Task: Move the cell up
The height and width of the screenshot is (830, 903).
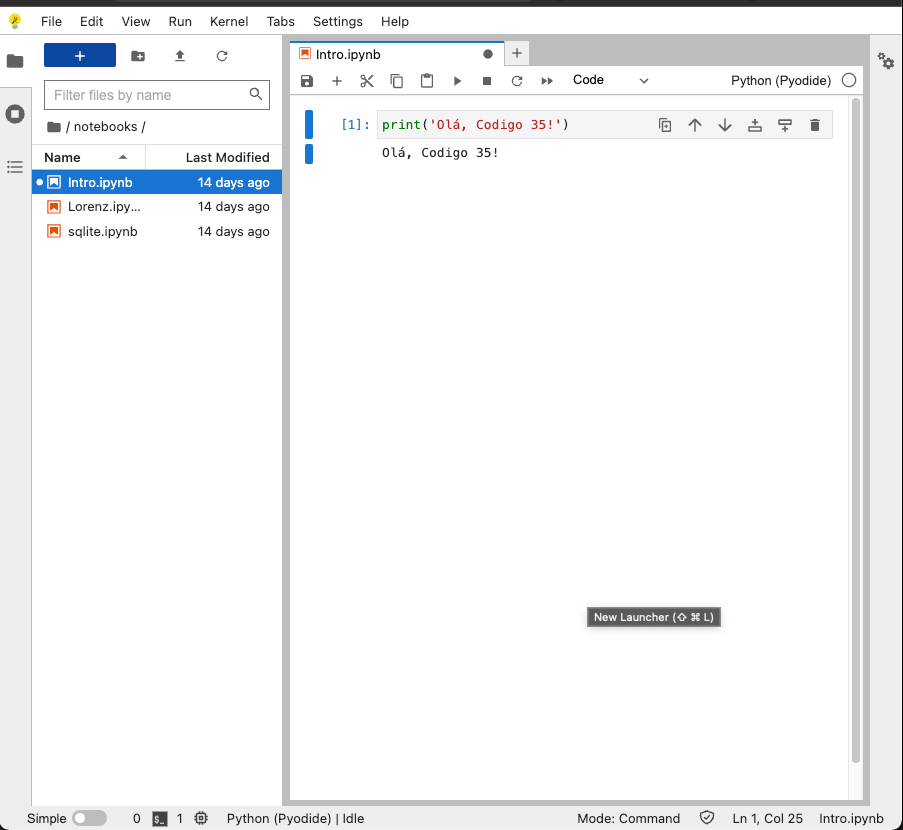Action: coord(695,125)
